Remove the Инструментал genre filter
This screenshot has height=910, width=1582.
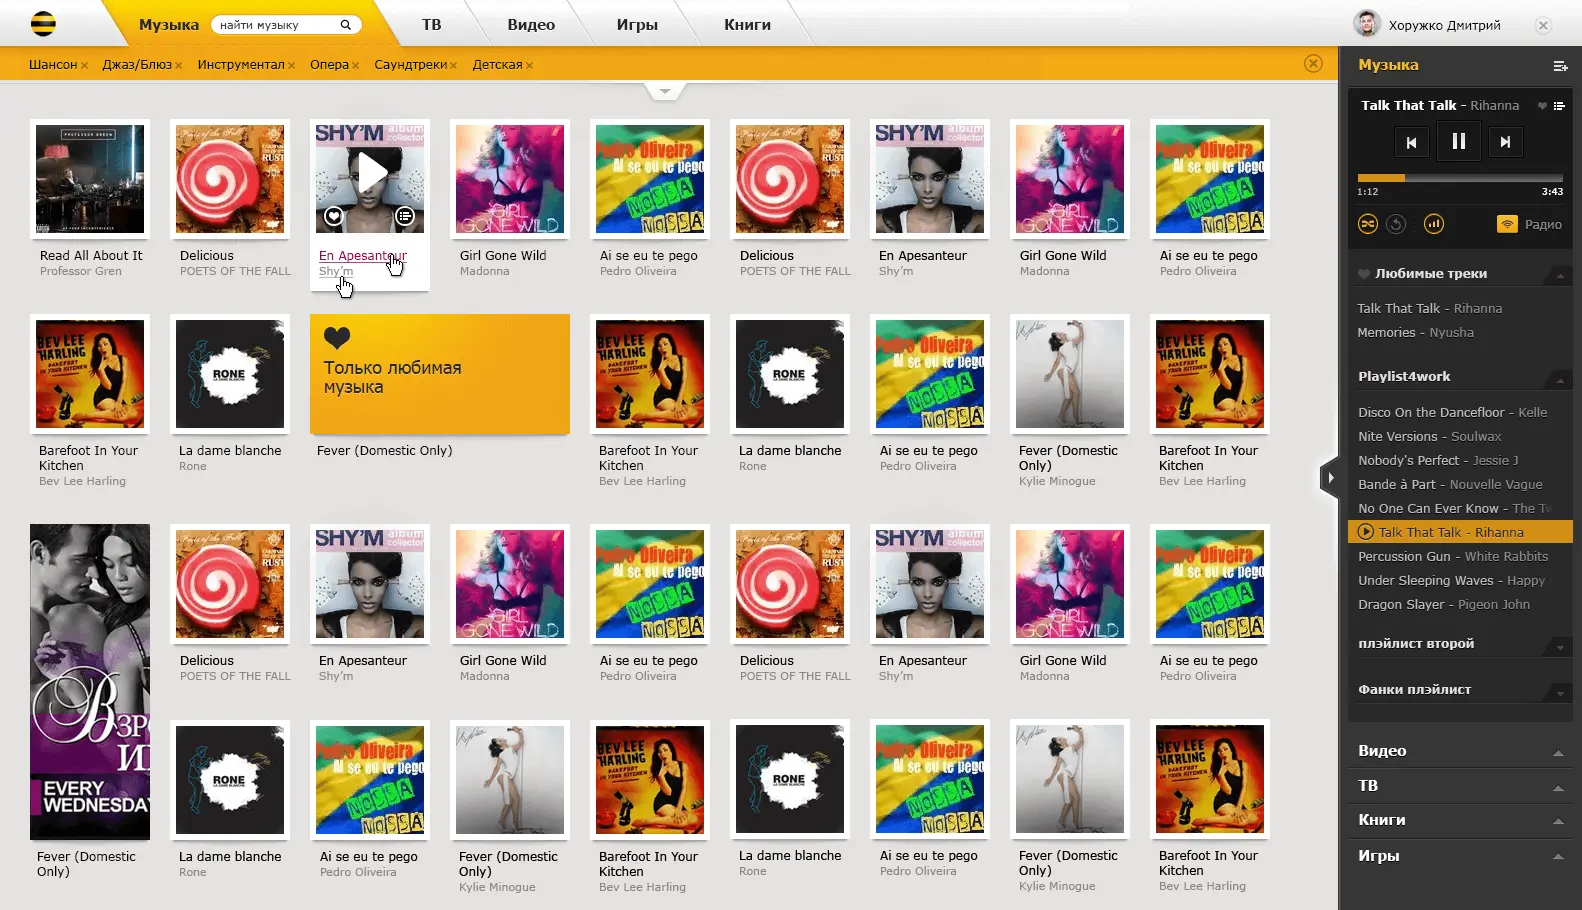pos(291,66)
